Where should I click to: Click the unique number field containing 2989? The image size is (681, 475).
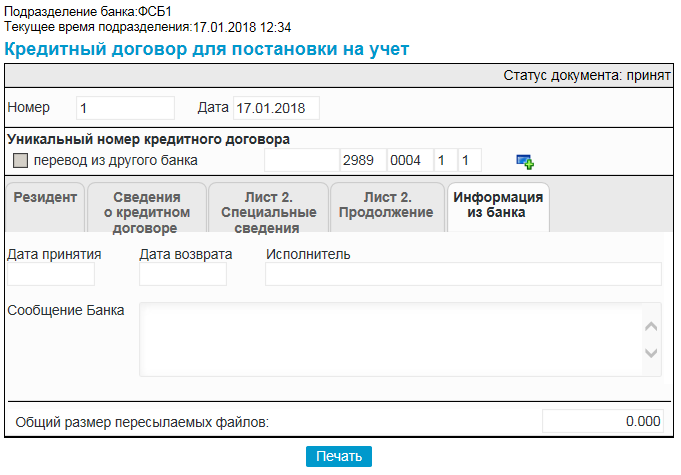[363, 160]
